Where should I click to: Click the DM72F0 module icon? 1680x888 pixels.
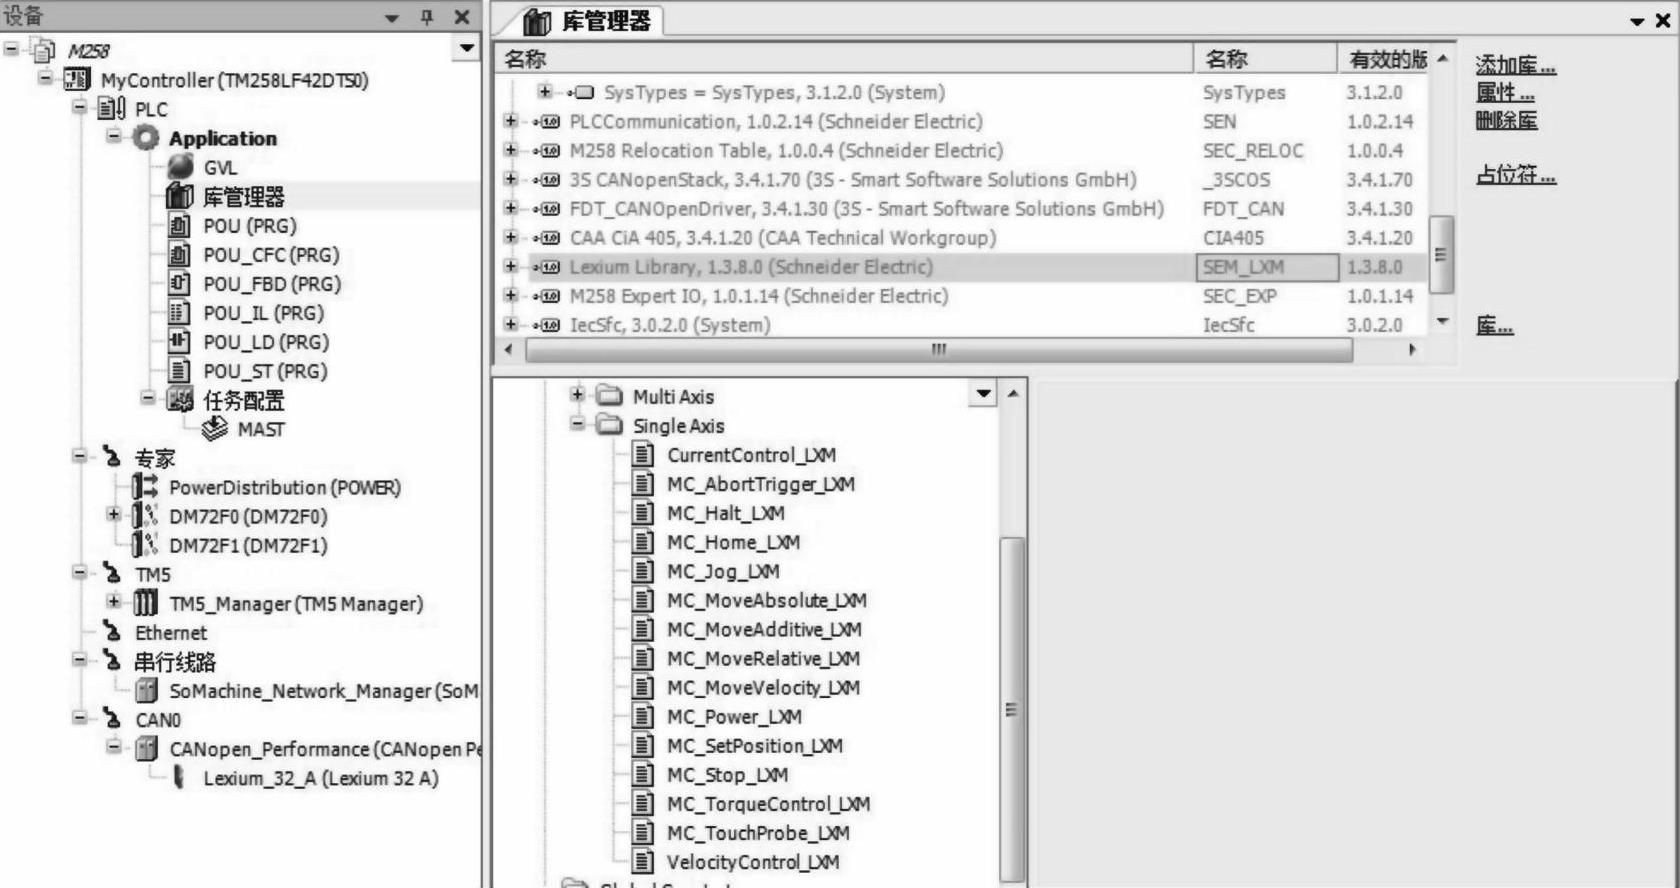pos(146,516)
